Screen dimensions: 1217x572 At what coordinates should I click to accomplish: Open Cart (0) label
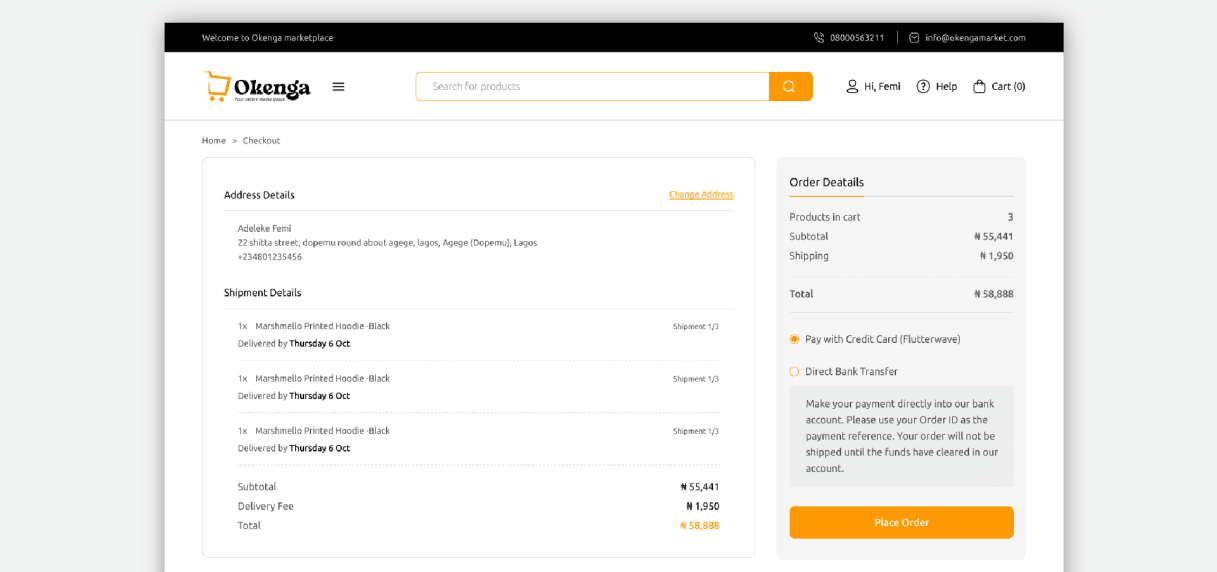pyautogui.click(x=1008, y=87)
